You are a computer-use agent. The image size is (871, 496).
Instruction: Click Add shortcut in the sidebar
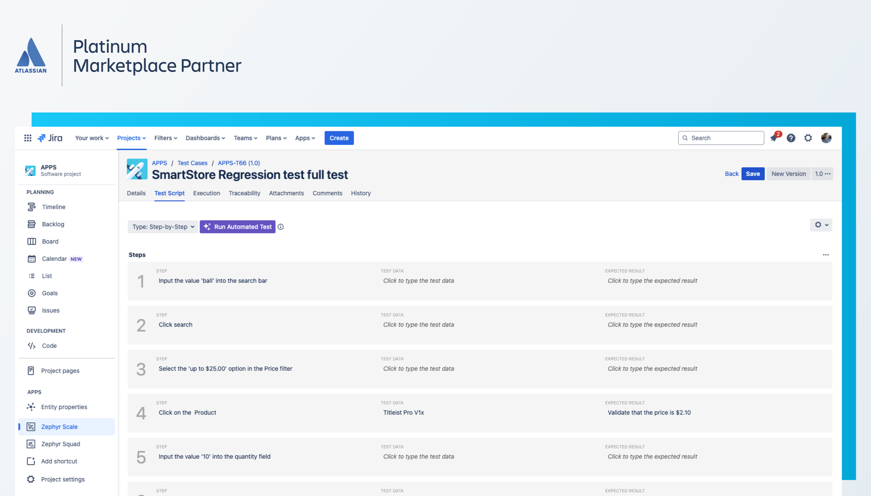coord(59,461)
